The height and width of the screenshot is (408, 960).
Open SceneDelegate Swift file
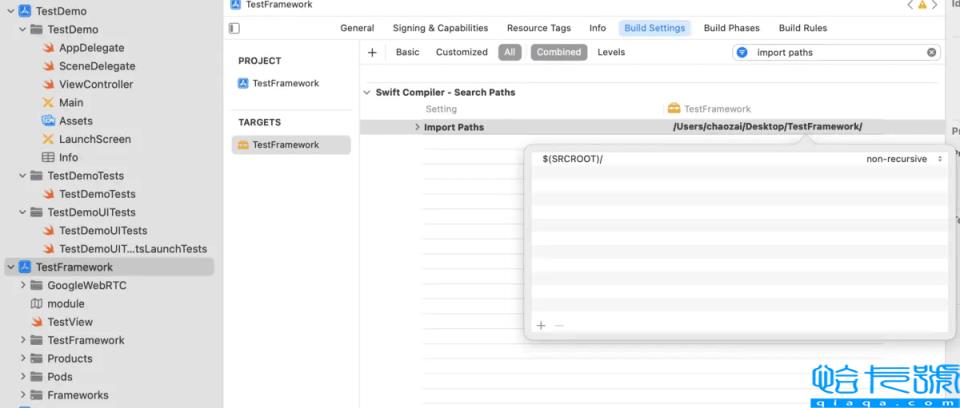click(97, 66)
